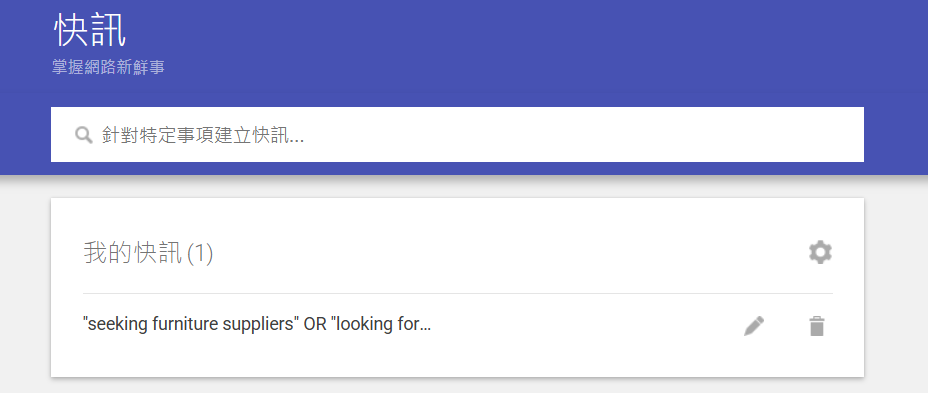Click the (1) alert count number
The height and width of the screenshot is (393, 928).
(x=200, y=254)
